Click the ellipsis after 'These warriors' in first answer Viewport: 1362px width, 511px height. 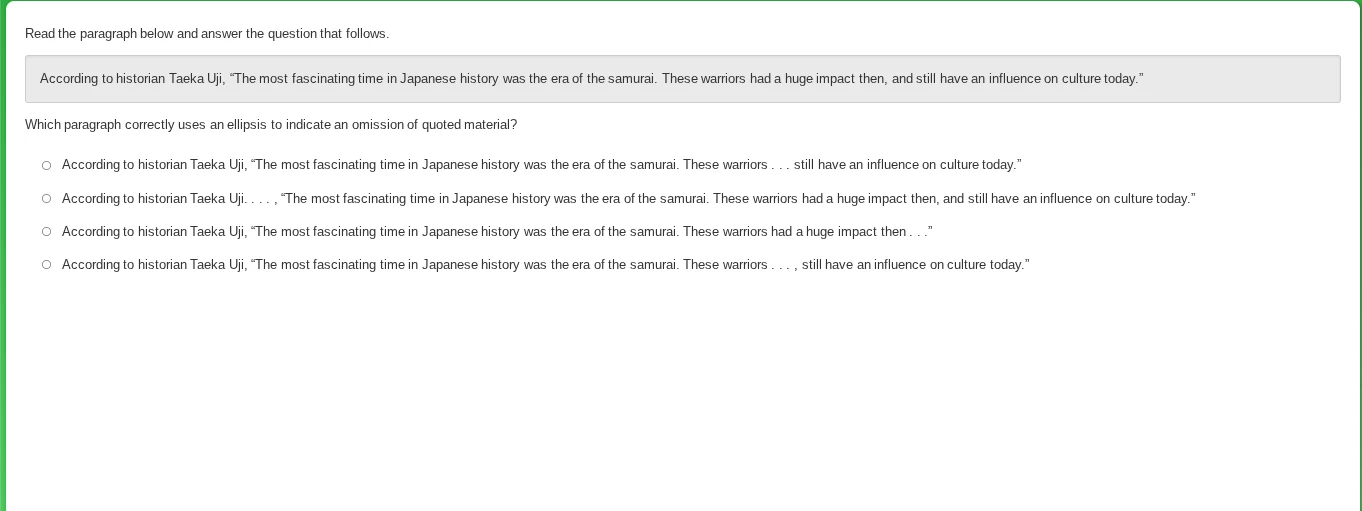pos(780,165)
